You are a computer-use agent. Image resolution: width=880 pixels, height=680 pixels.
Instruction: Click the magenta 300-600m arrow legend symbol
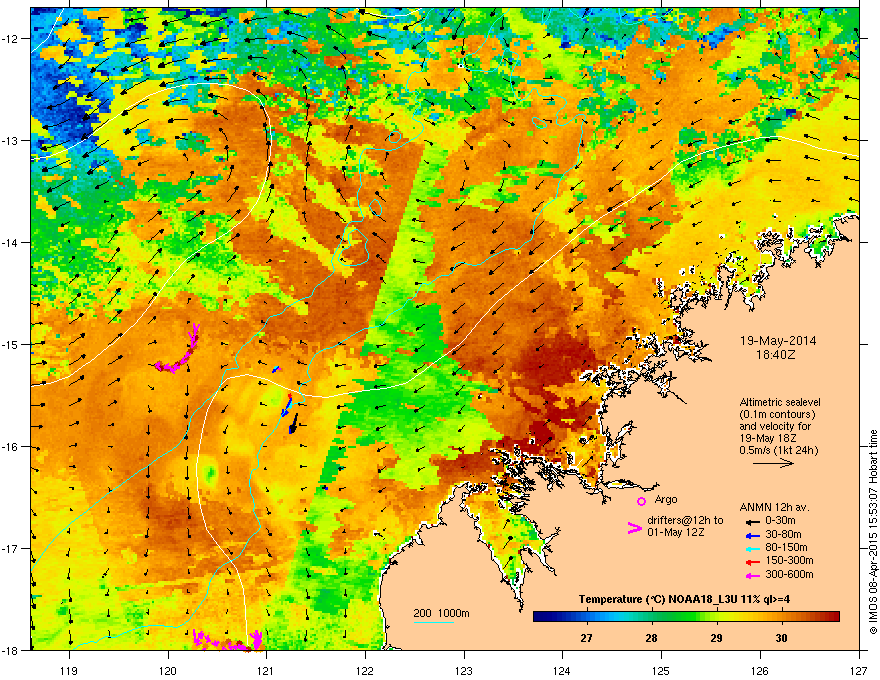pos(753,576)
